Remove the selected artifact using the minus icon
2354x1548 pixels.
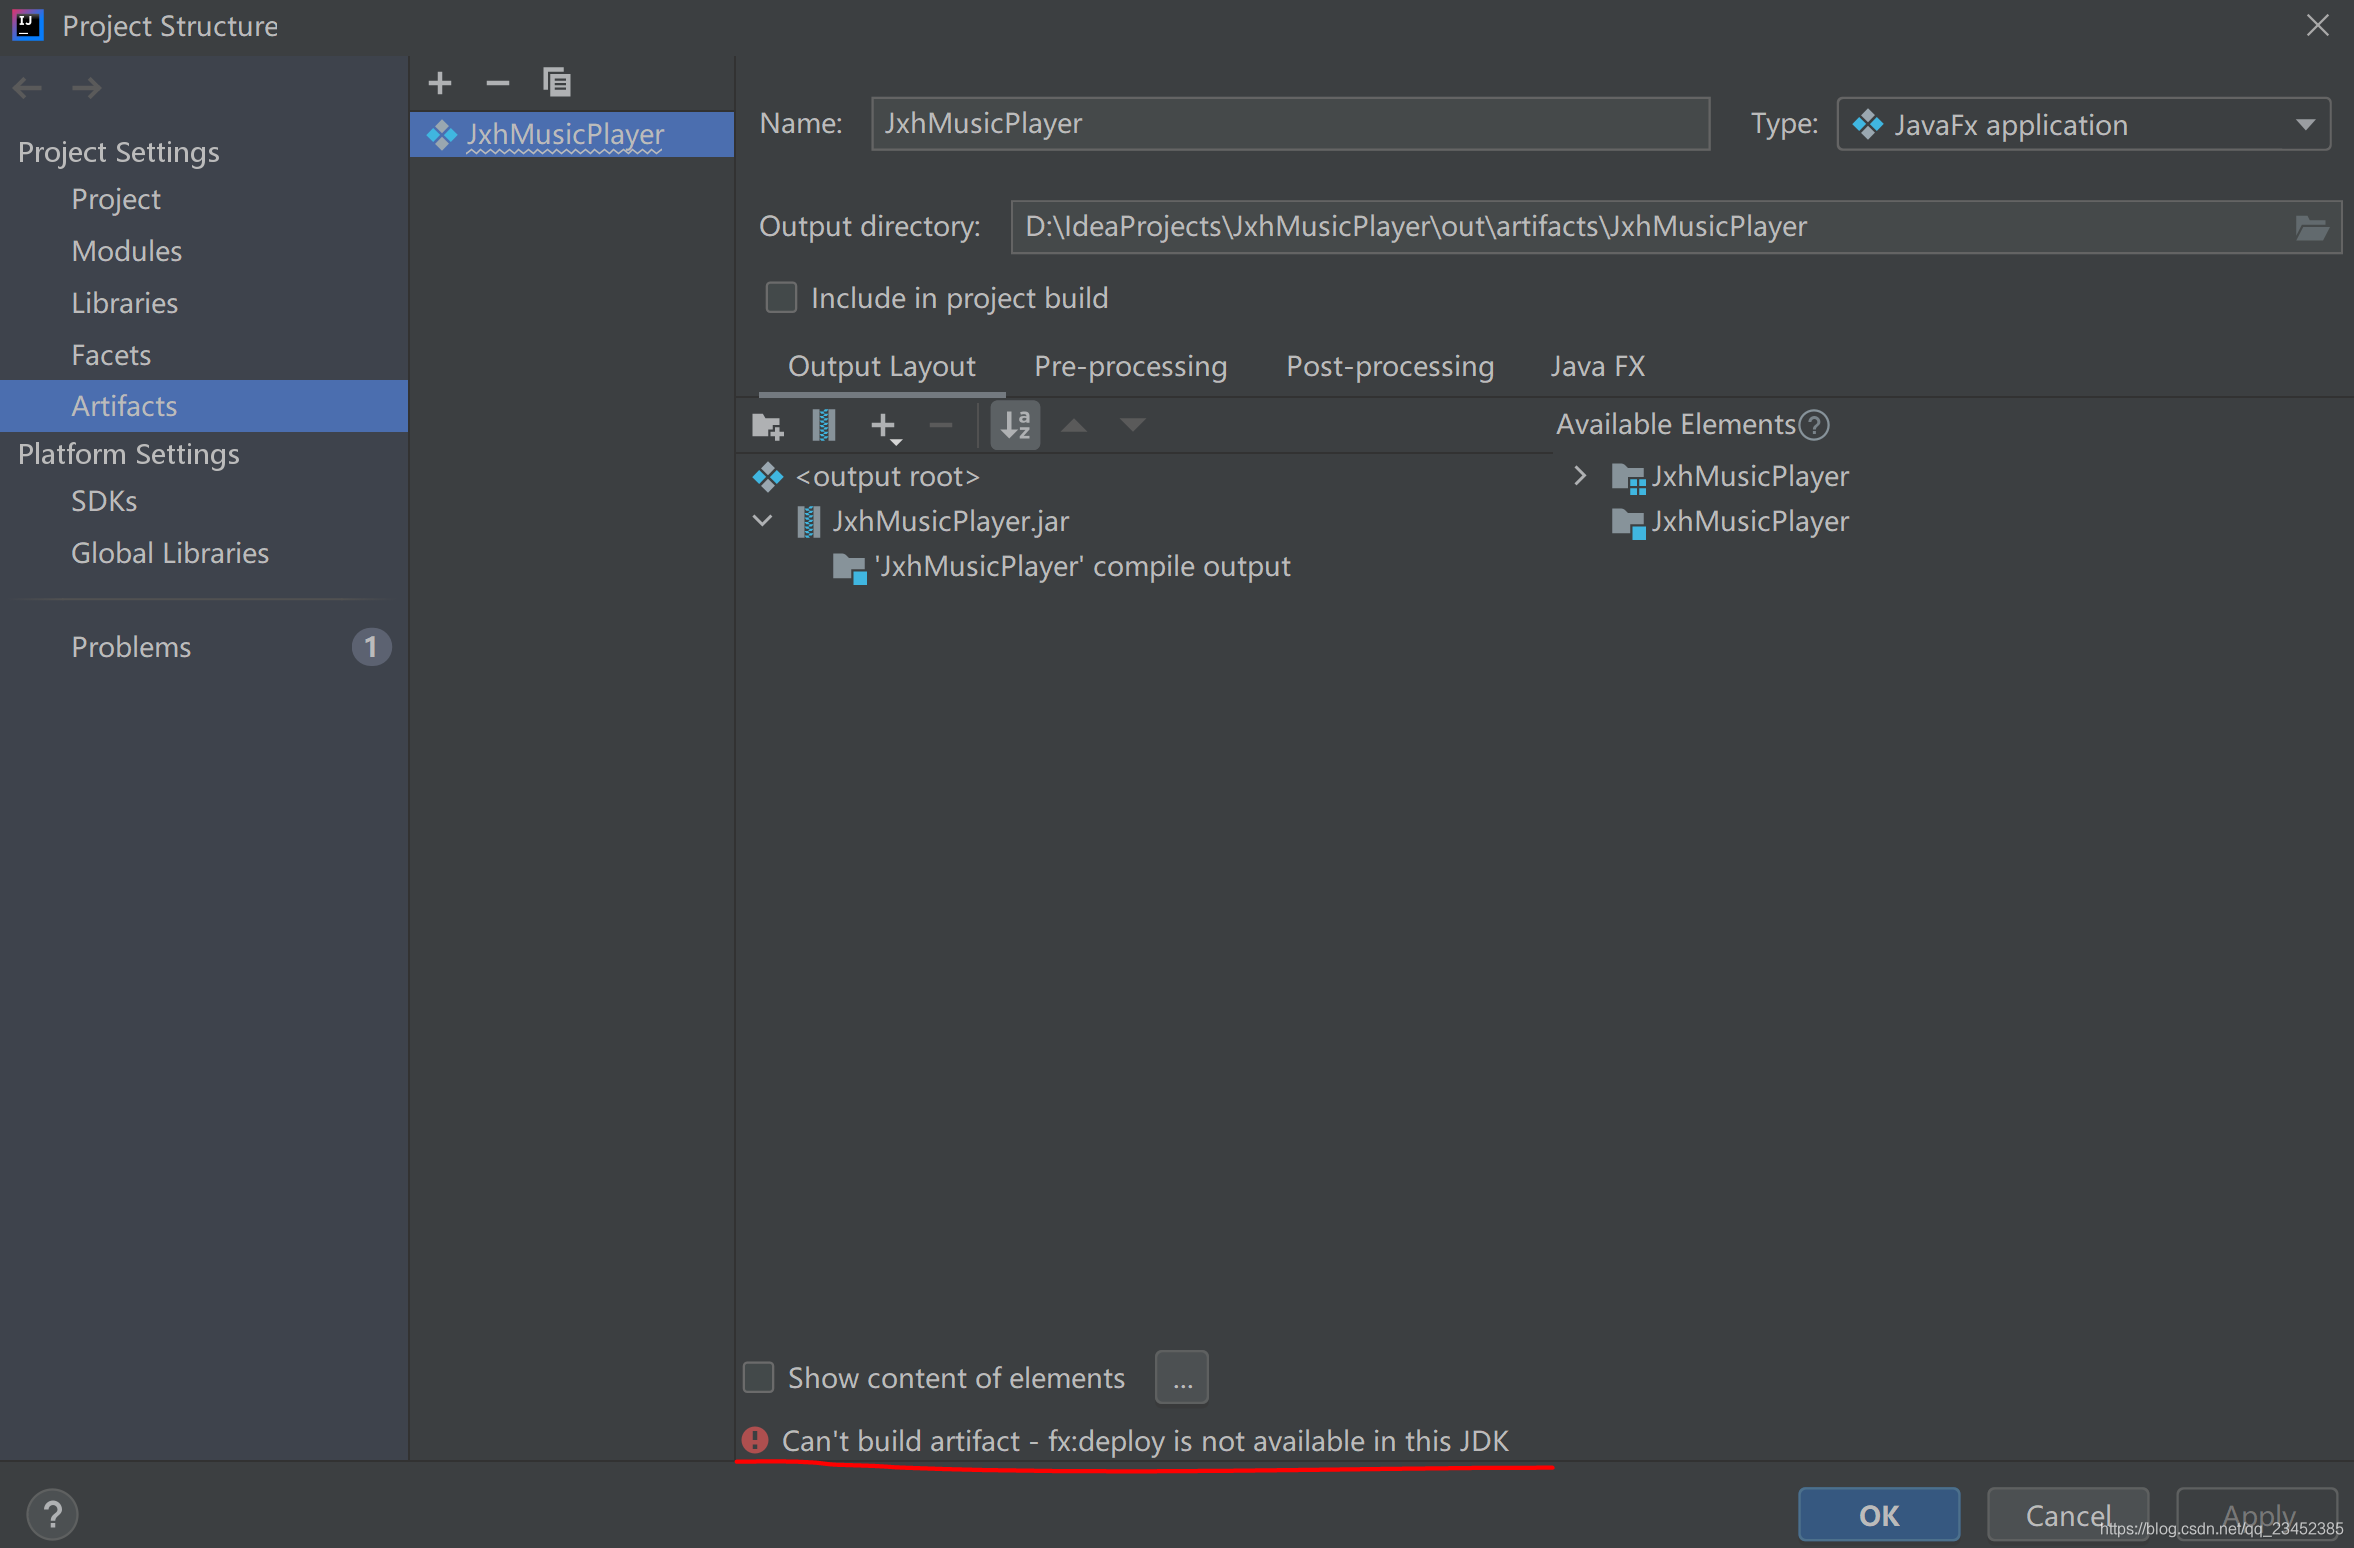(497, 82)
